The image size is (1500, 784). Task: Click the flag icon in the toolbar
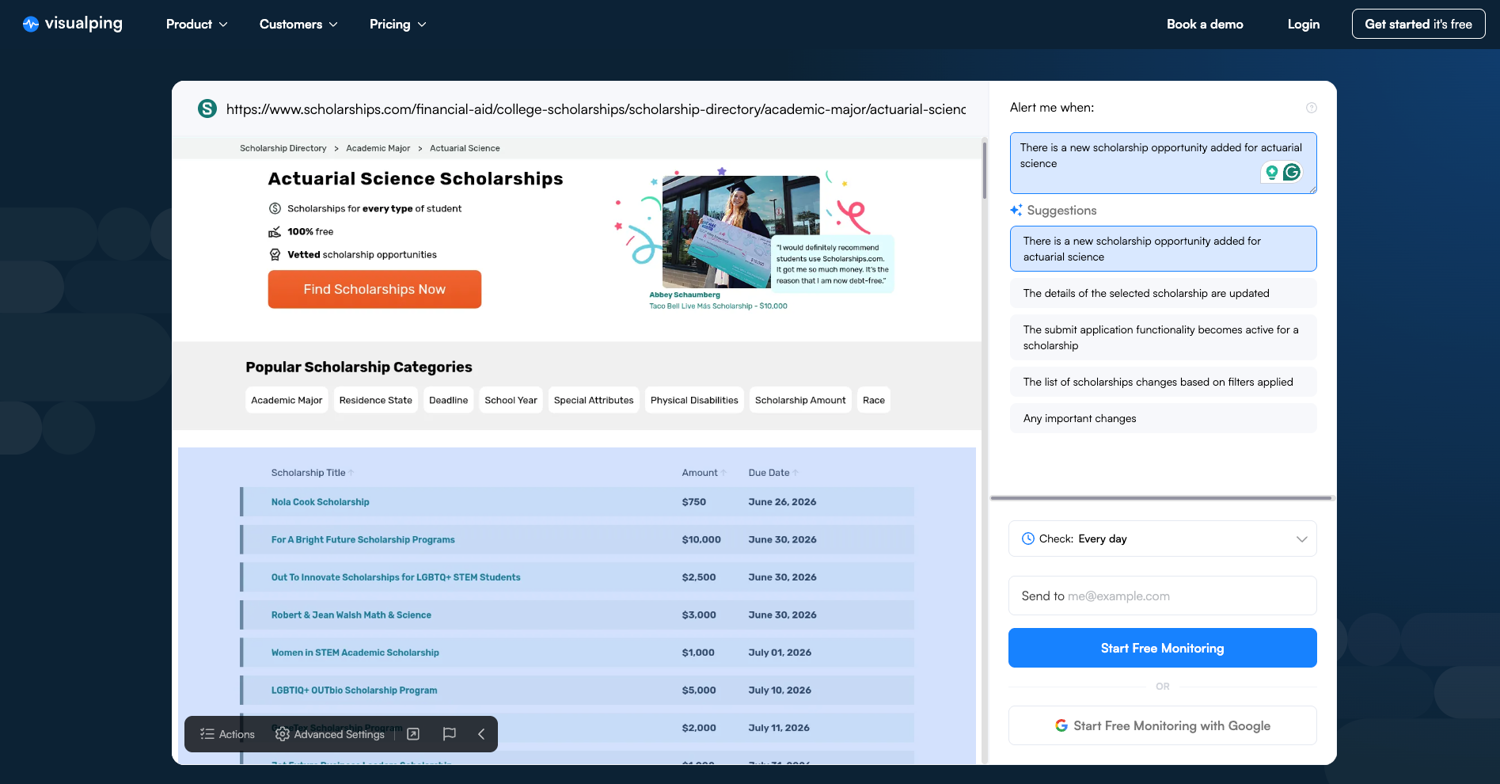coord(449,734)
